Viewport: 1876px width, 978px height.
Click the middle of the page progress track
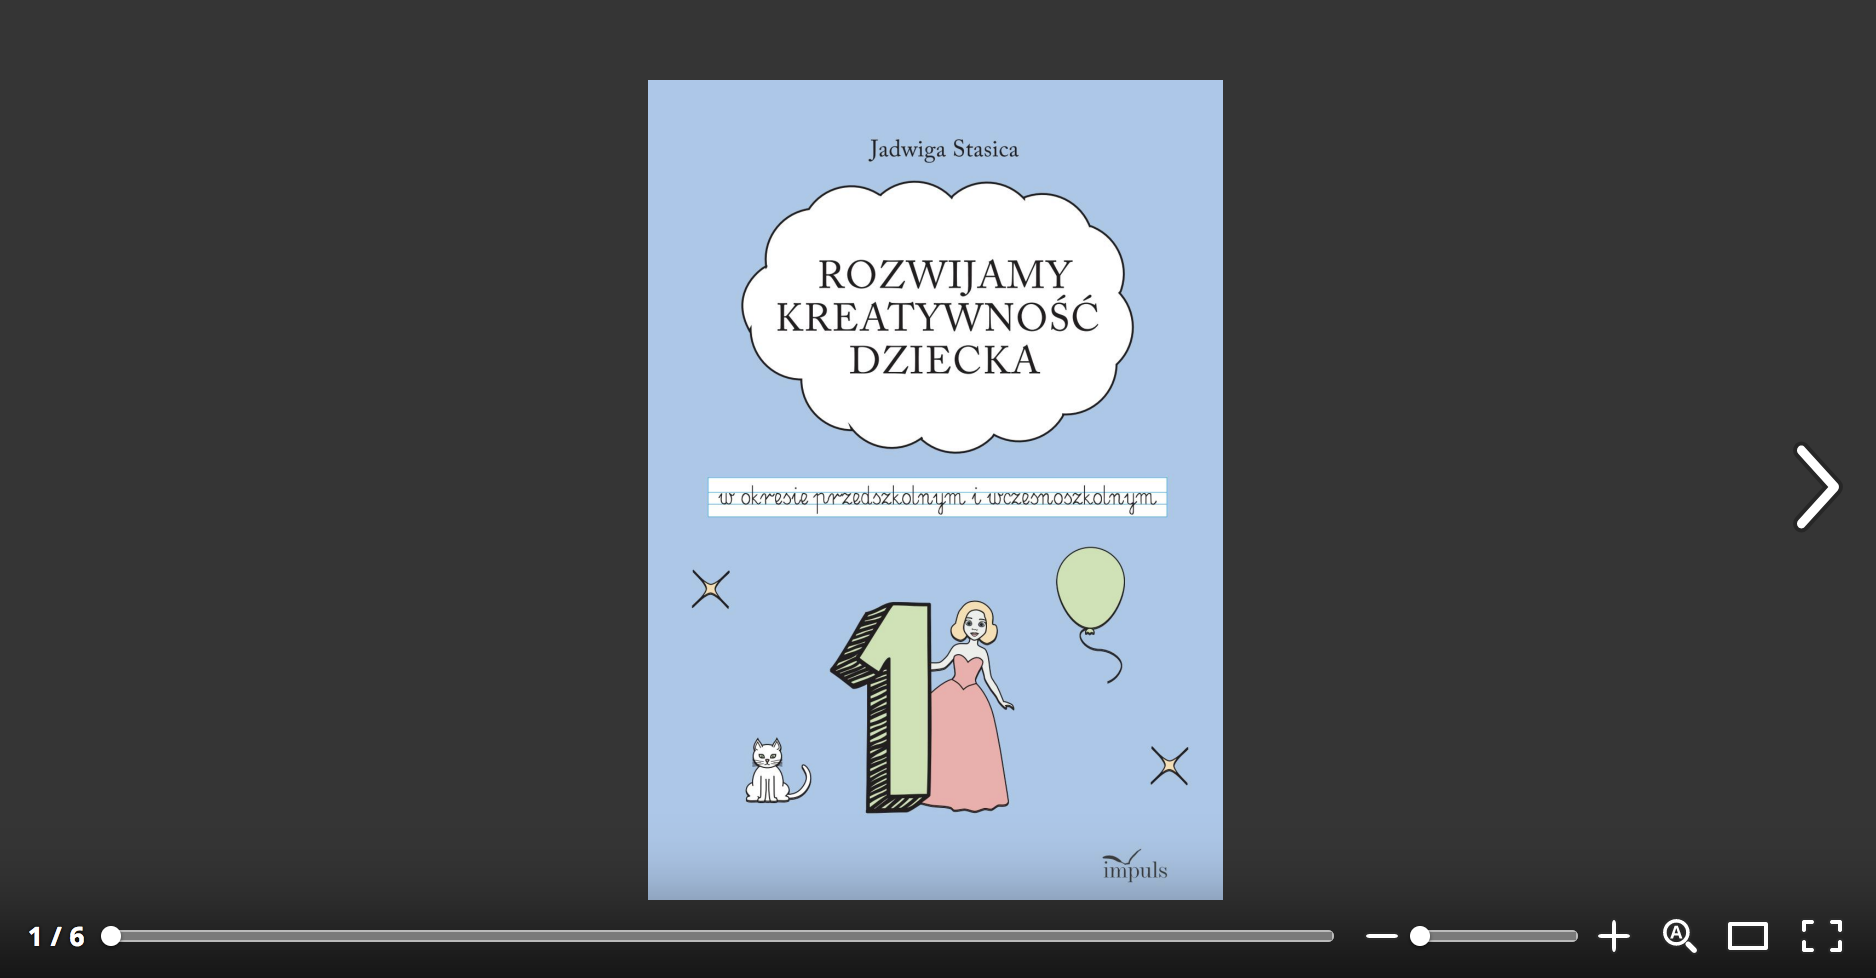click(722, 937)
